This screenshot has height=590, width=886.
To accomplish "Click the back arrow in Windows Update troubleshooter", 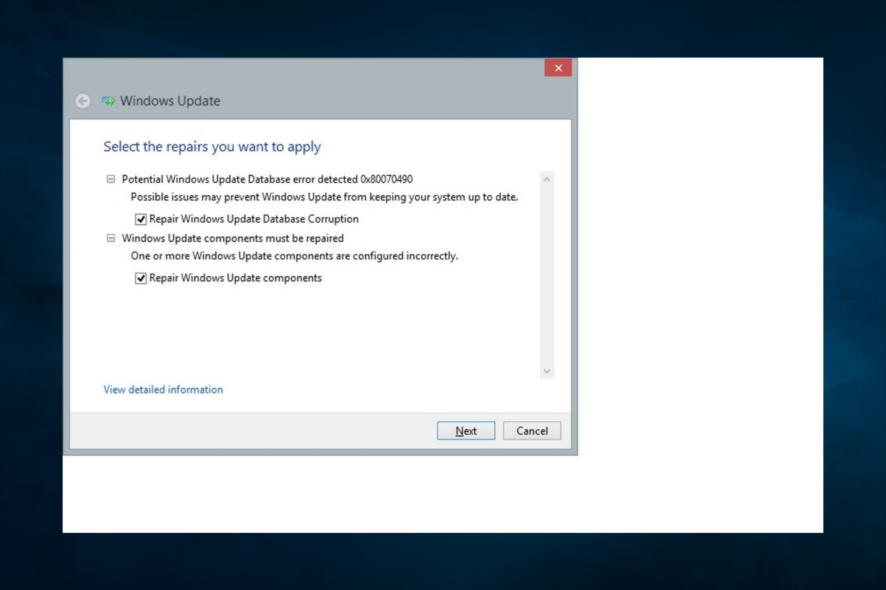I will 83,101.
